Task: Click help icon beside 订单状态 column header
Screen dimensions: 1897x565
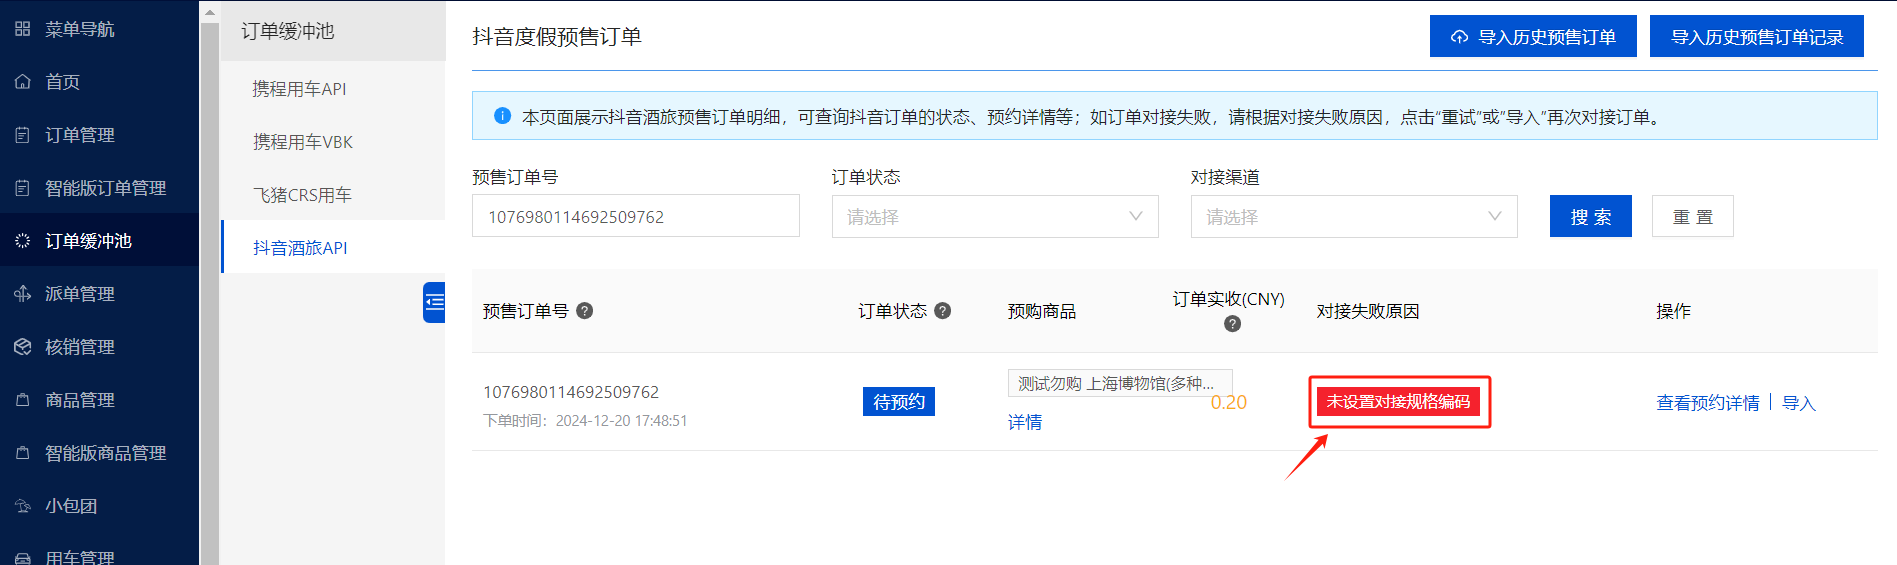Action: [942, 311]
